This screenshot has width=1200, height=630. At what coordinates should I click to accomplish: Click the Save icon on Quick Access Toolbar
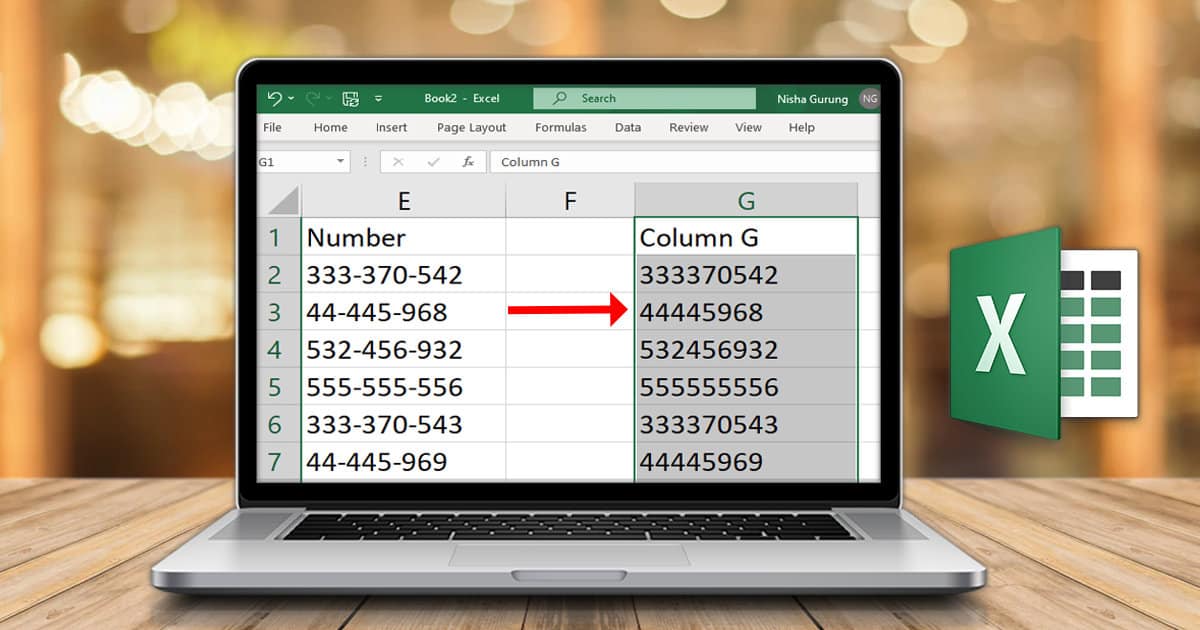coord(350,97)
